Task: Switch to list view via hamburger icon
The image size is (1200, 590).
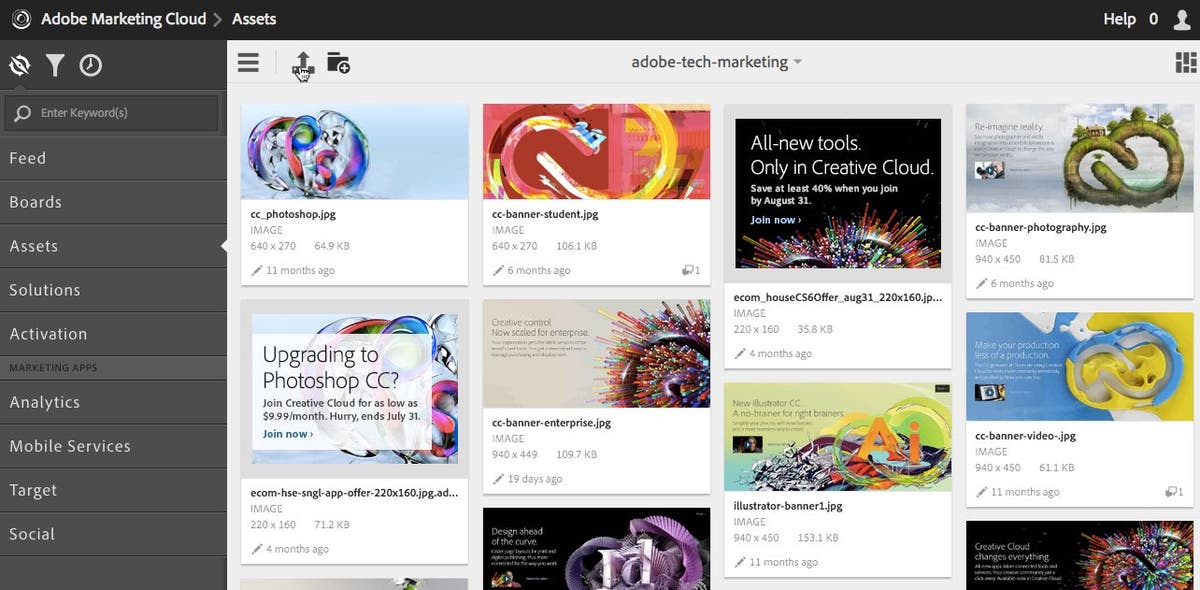Action: [x=248, y=61]
